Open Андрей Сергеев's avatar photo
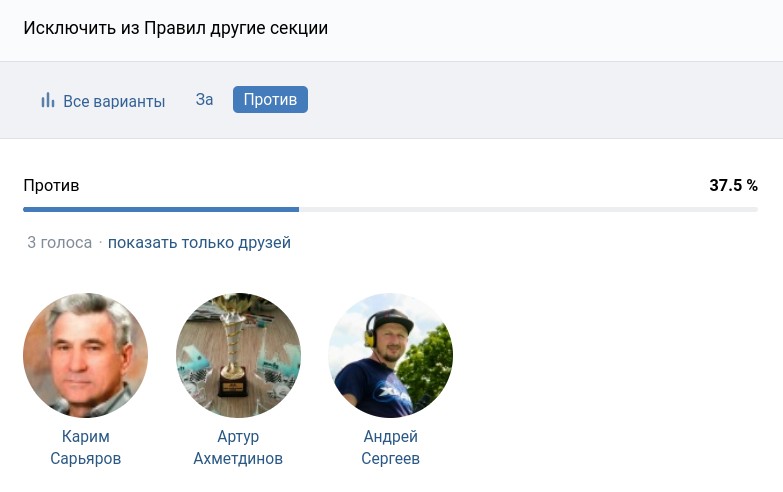This screenshot has height=492, width=783. tap(391, 355)
